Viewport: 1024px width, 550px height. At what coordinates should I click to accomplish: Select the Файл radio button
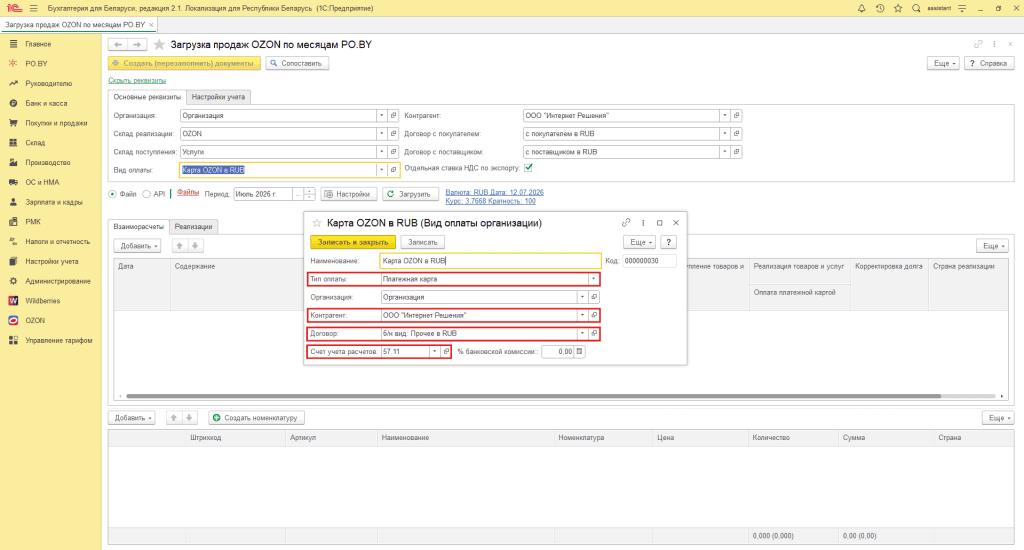112,194
